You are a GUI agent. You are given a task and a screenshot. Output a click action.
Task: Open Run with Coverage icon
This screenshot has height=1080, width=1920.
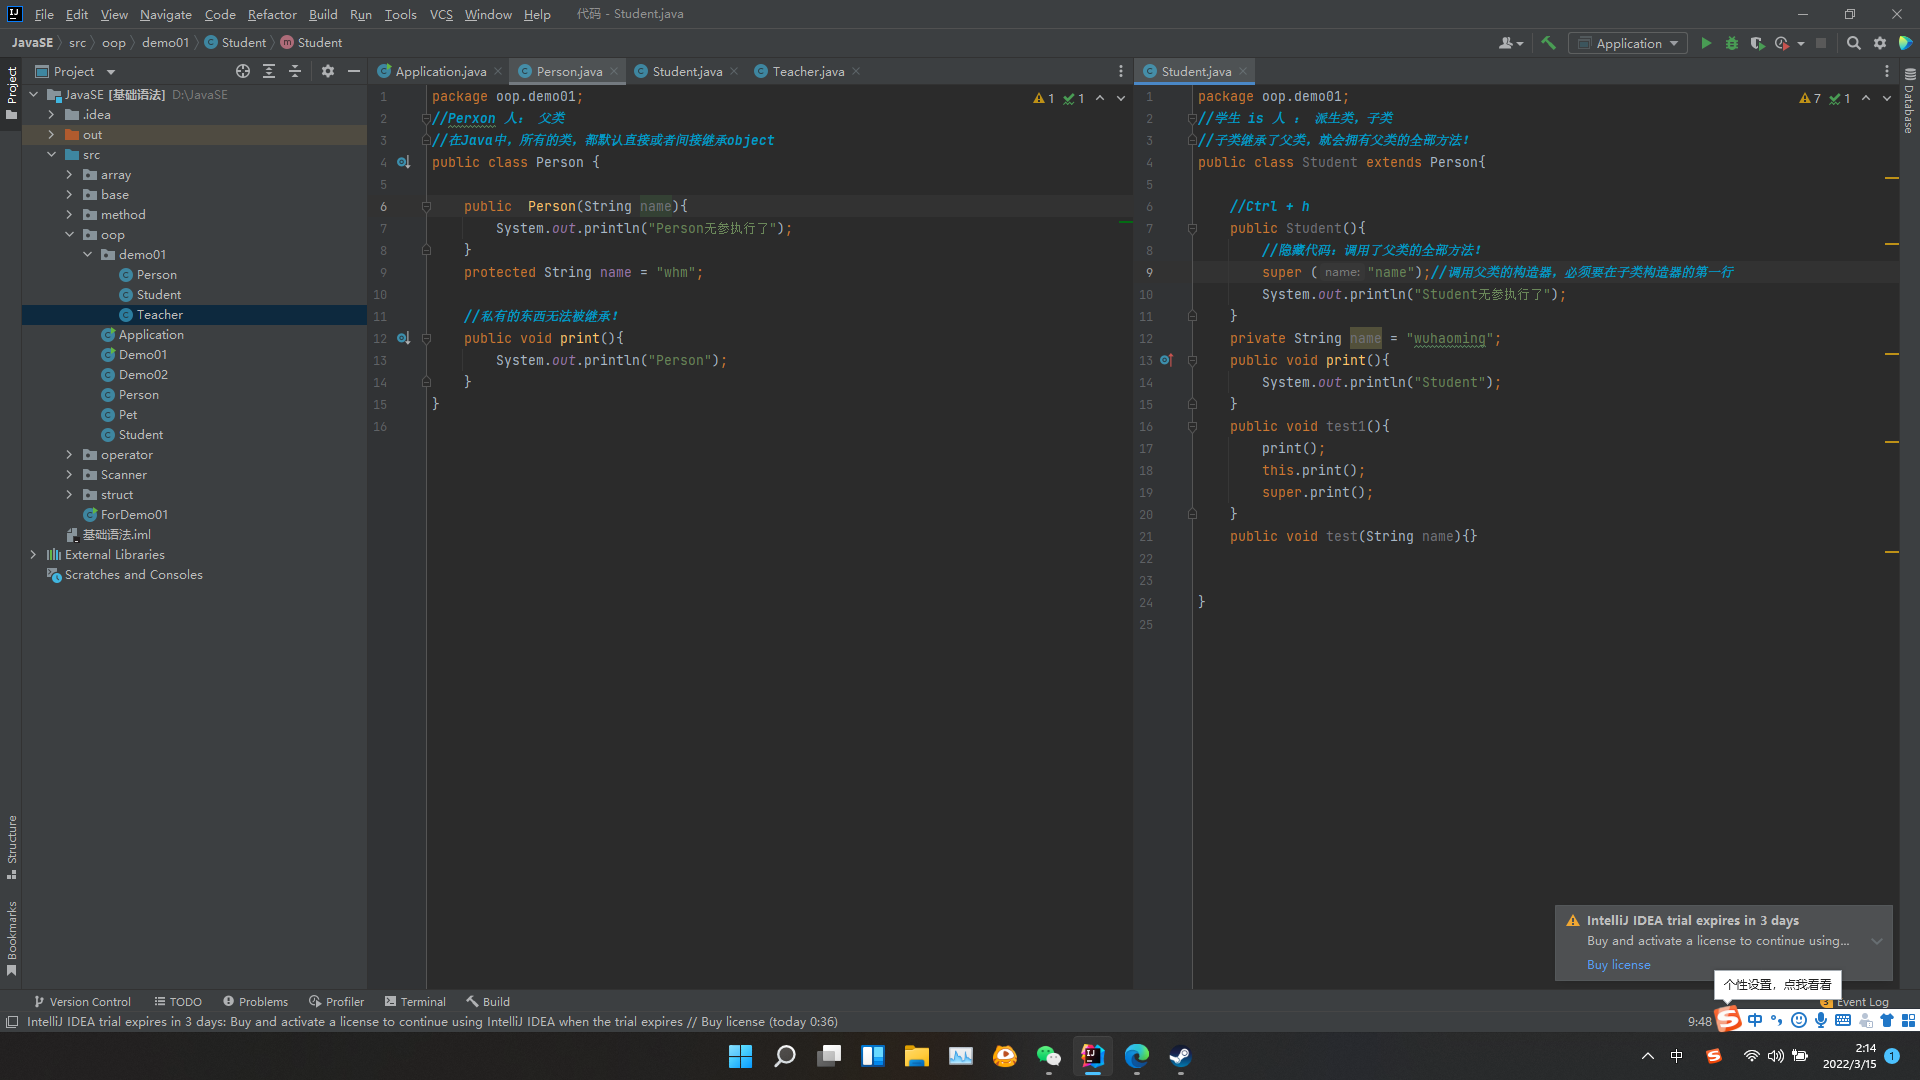1757,43
